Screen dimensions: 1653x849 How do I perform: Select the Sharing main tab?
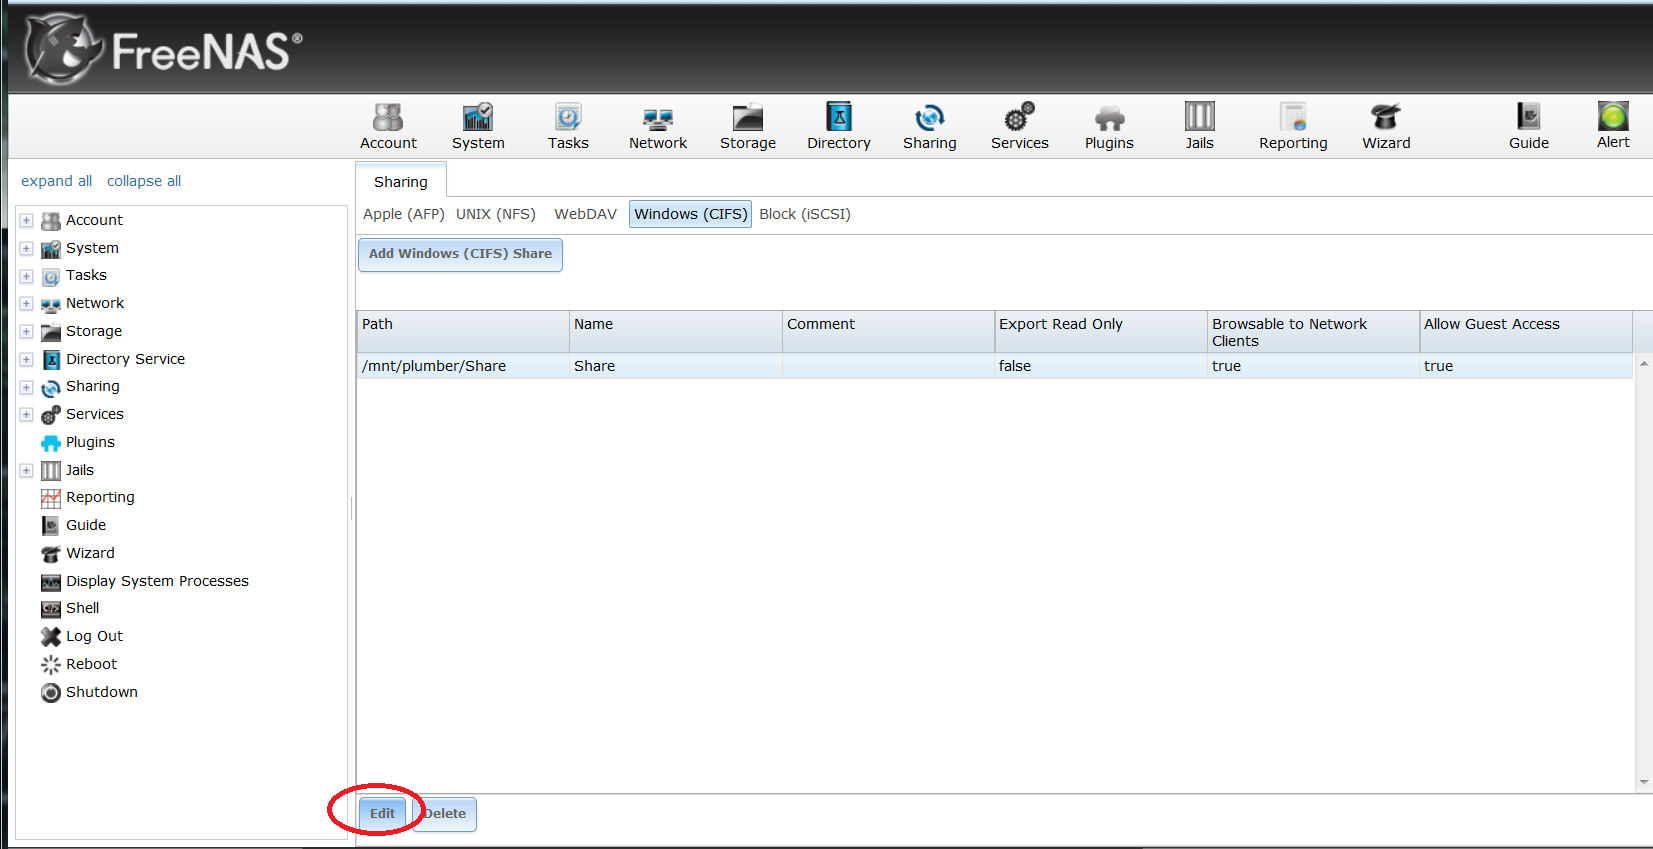pos(401,181)
